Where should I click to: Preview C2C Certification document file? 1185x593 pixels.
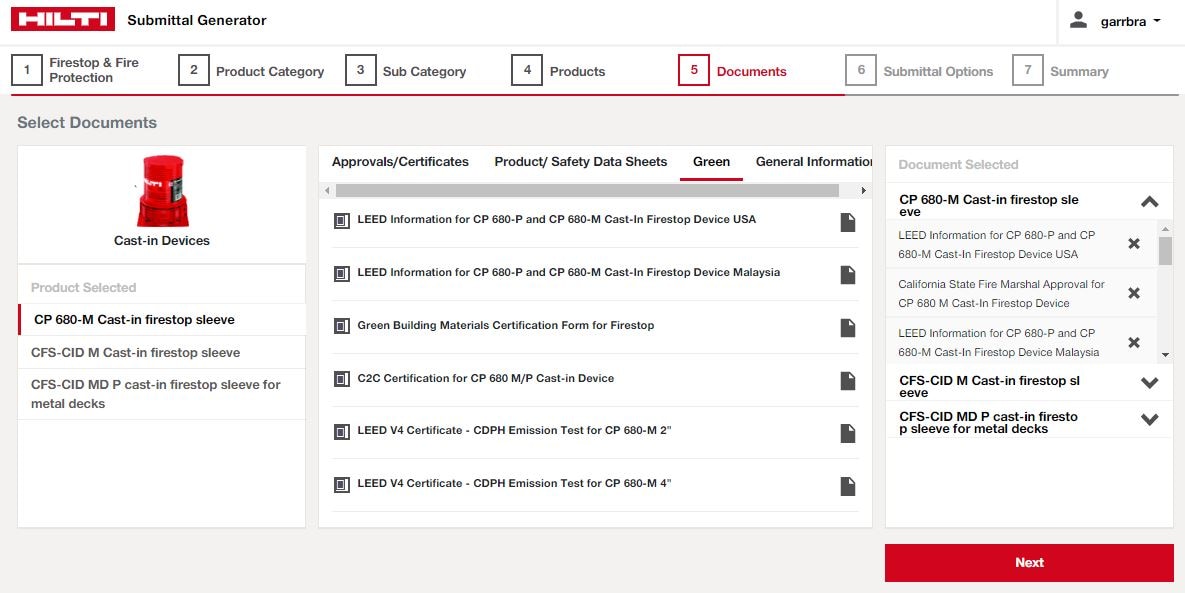848,381
